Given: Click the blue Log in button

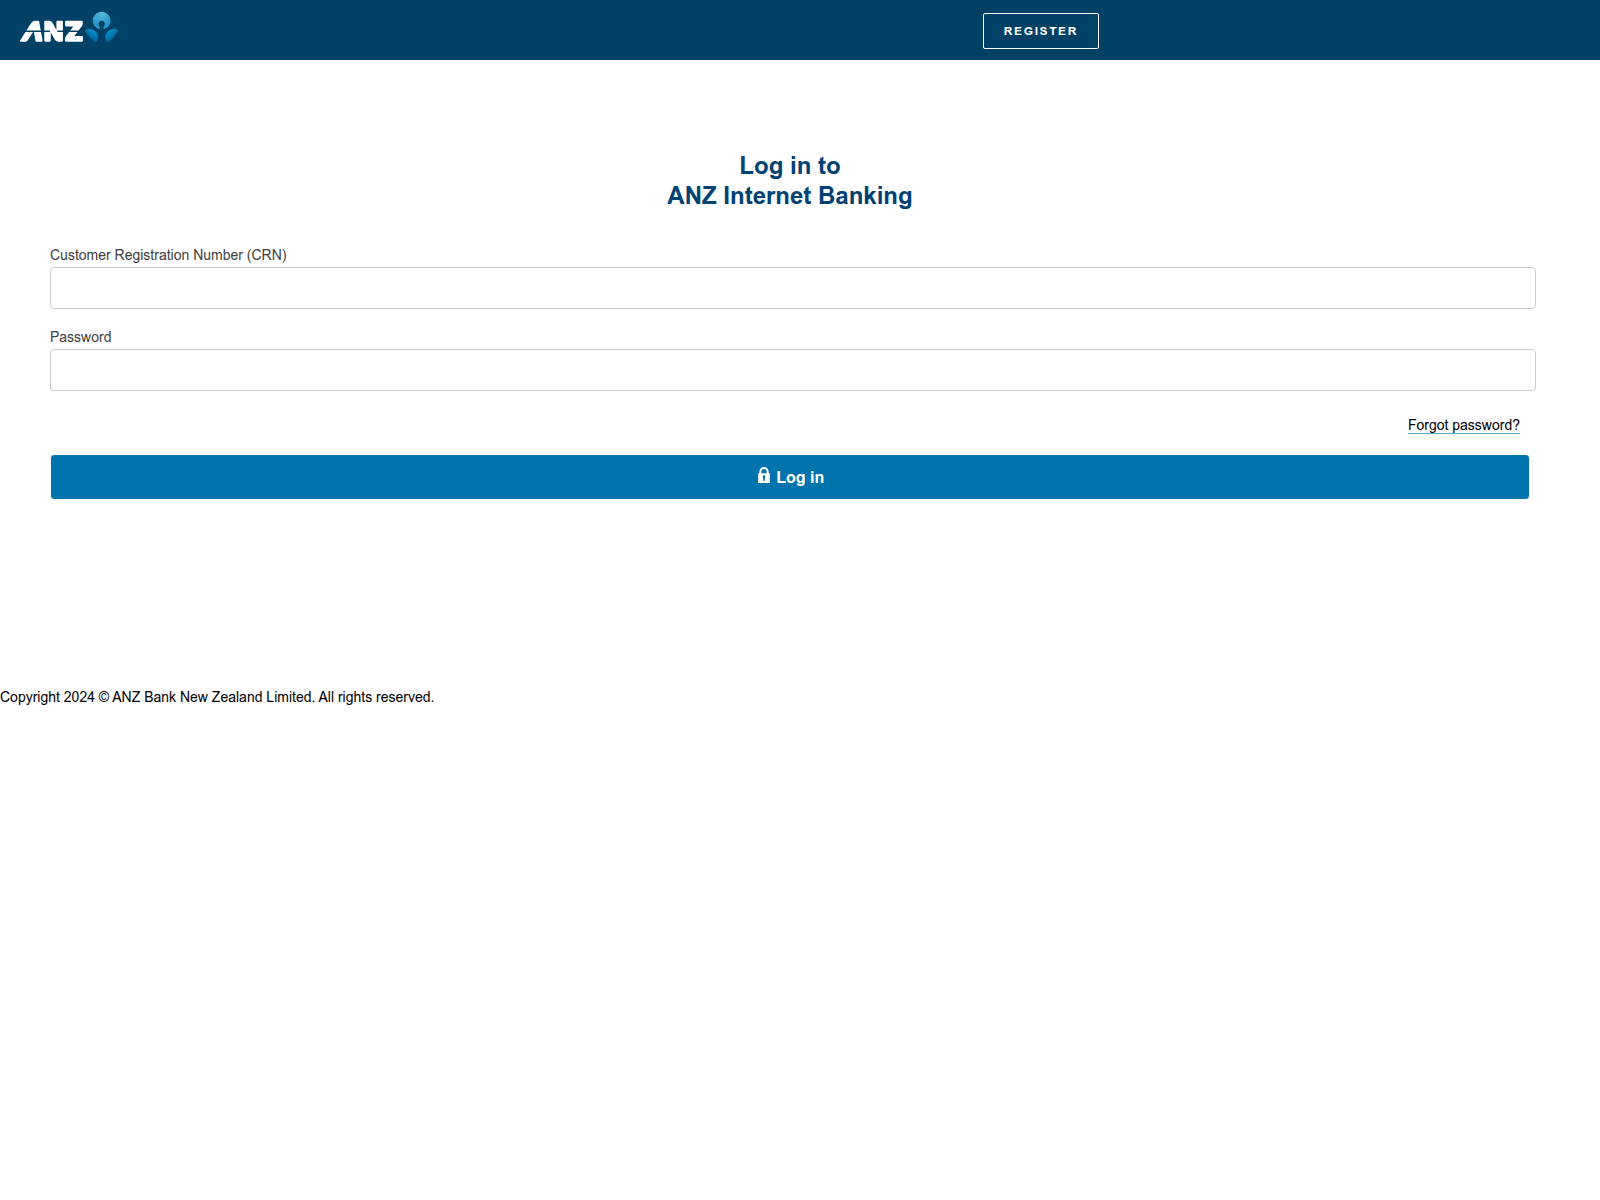Looking at the screenshot, I should (x=790, y=477).
